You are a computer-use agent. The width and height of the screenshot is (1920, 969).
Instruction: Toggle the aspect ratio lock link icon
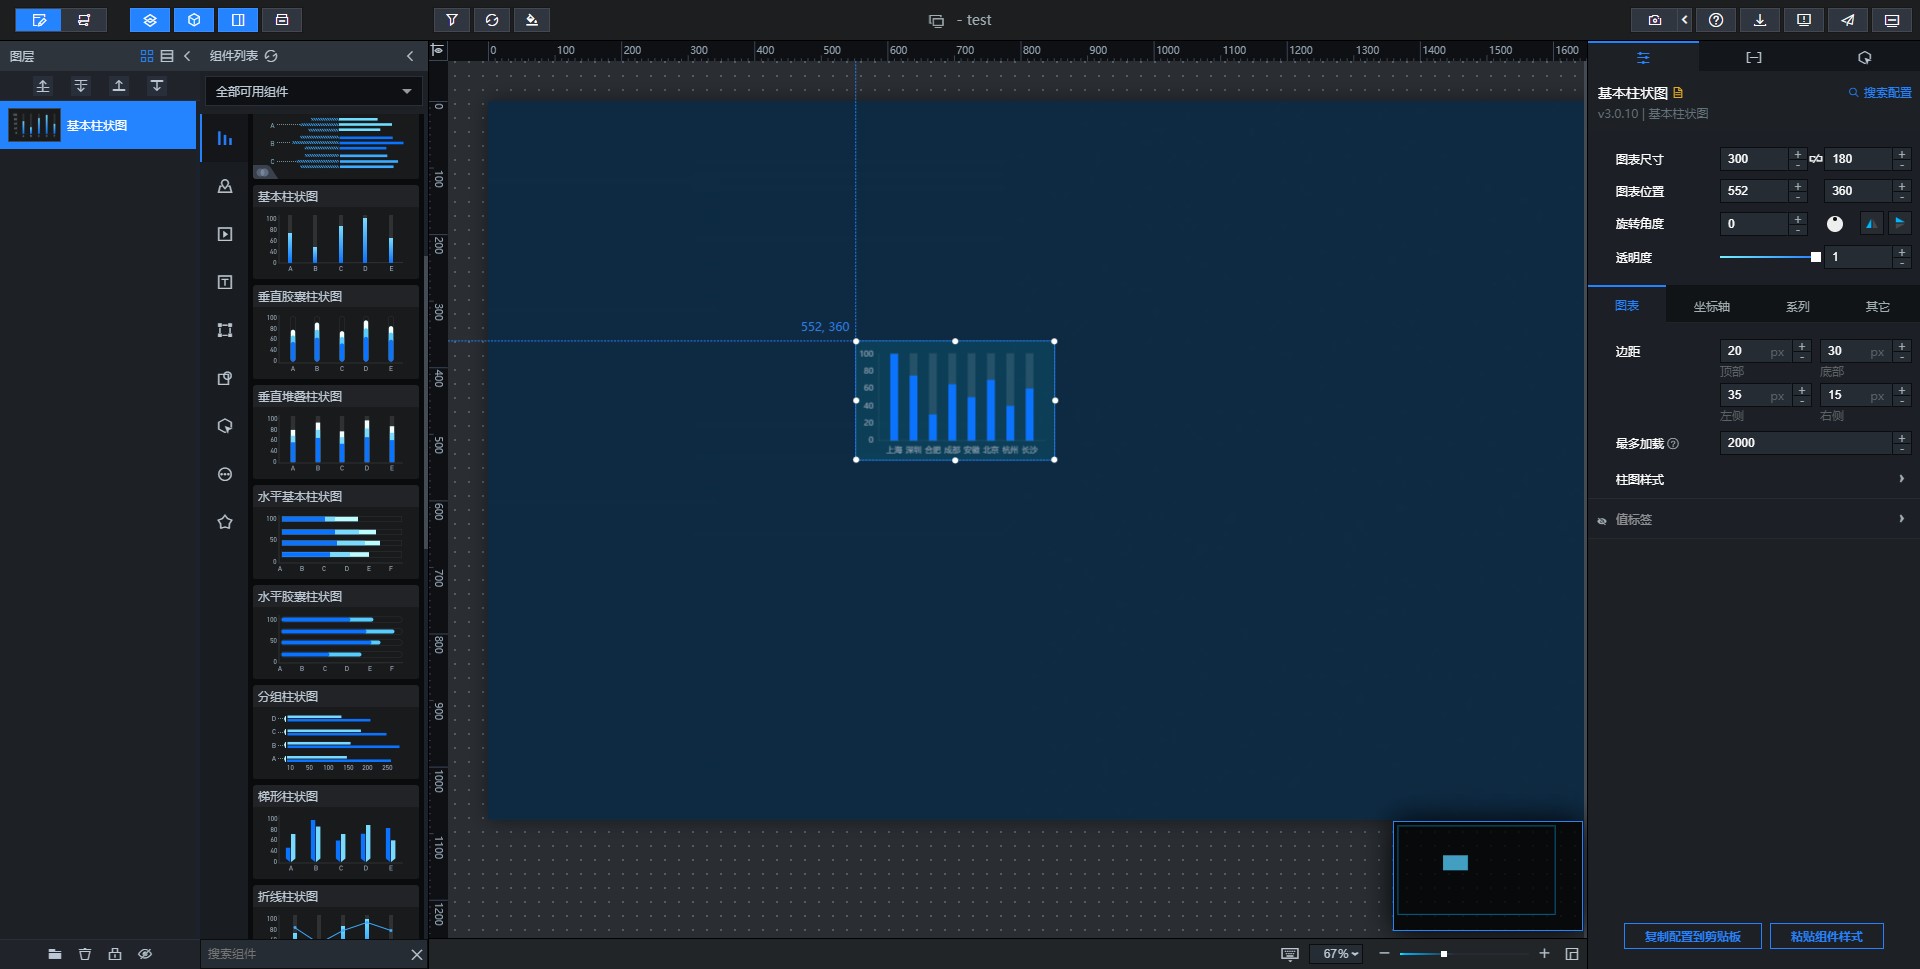coord(1816,159)
